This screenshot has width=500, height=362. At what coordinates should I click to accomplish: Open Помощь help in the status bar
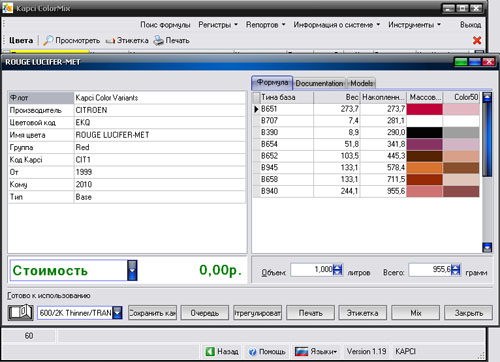tap(267, 352)
